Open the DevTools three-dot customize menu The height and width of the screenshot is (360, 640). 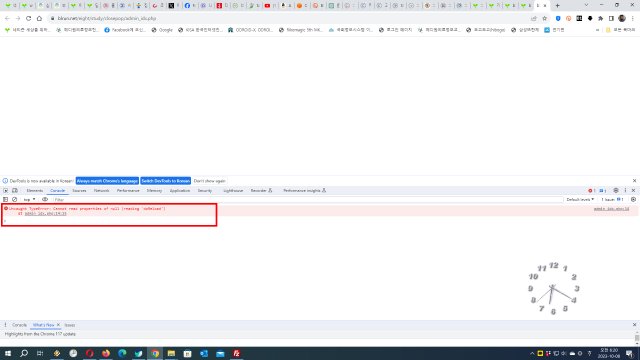(x=625, y=191)
